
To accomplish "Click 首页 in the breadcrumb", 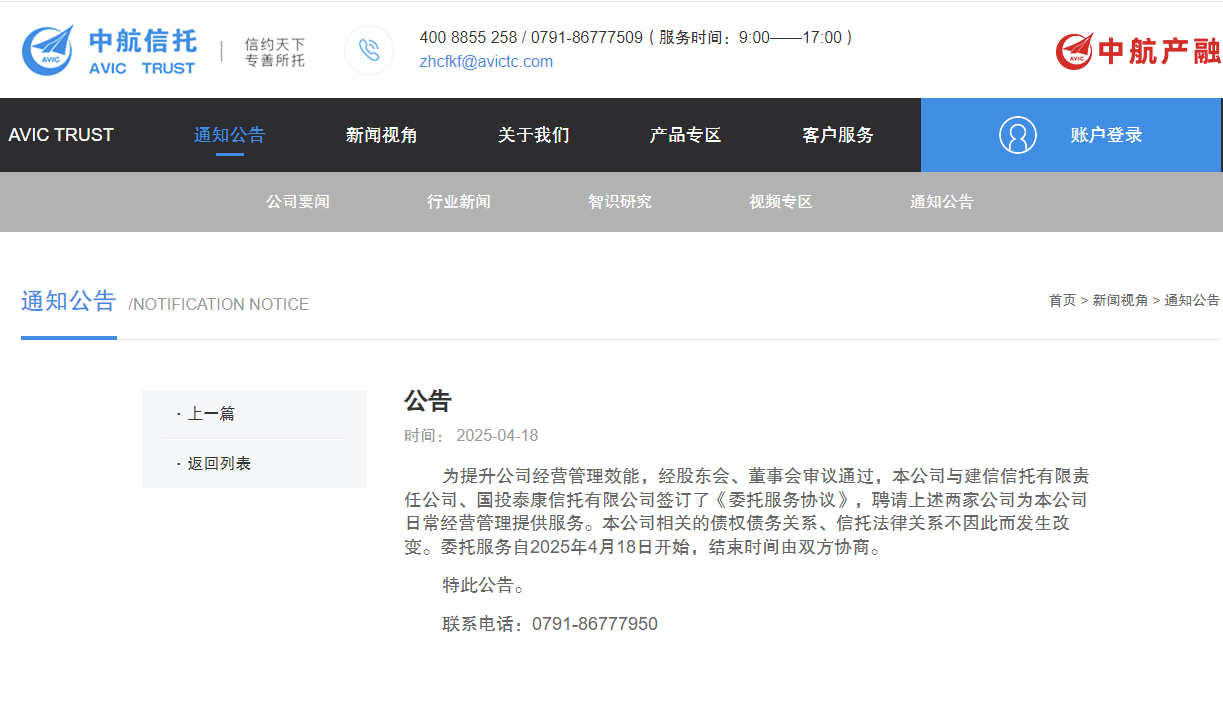I will (x=1062, y=300).
